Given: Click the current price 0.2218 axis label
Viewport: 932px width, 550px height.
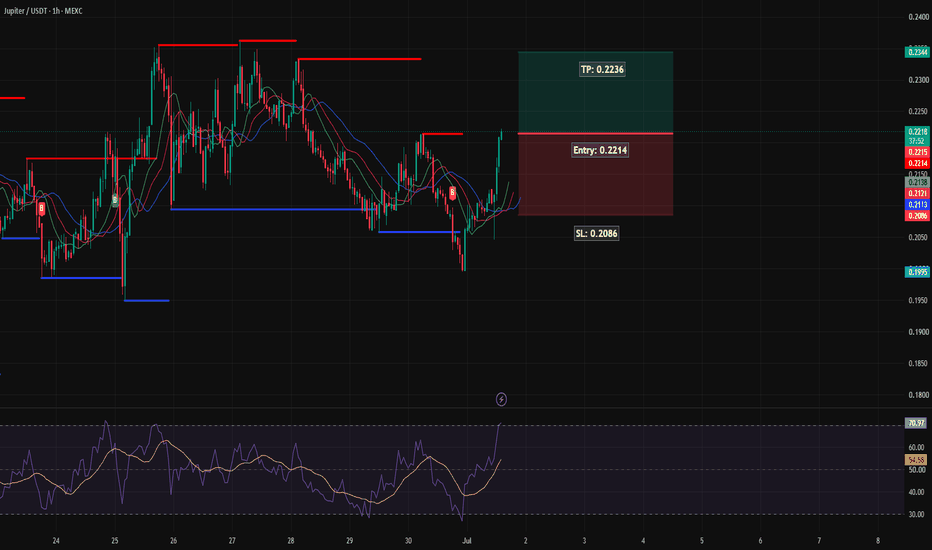Looking at the screenshot, I should click(917, 131).
